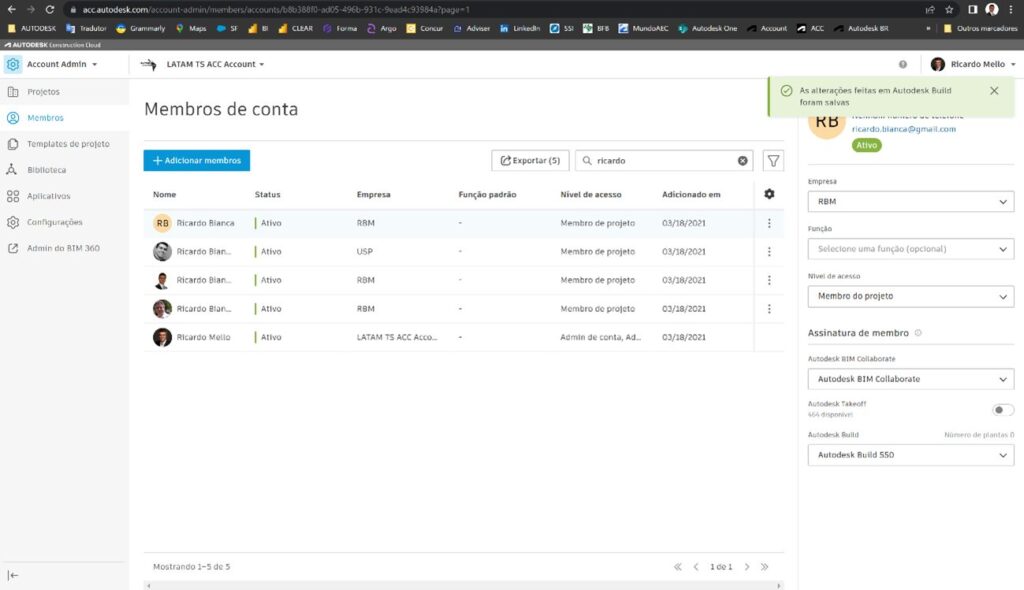
Task: Open Nível de acesso dropdown in panel
Action: click(910, 296)
